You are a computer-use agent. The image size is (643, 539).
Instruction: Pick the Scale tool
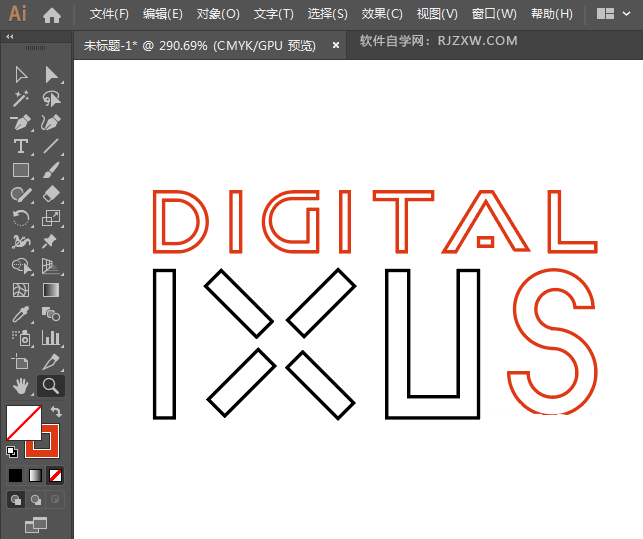point(51,218)
